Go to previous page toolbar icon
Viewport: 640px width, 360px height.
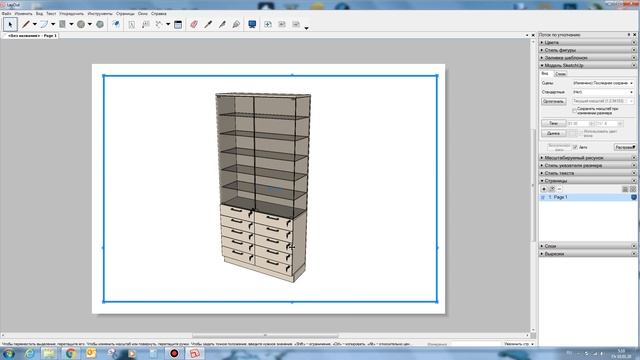(x=282, y=24)
